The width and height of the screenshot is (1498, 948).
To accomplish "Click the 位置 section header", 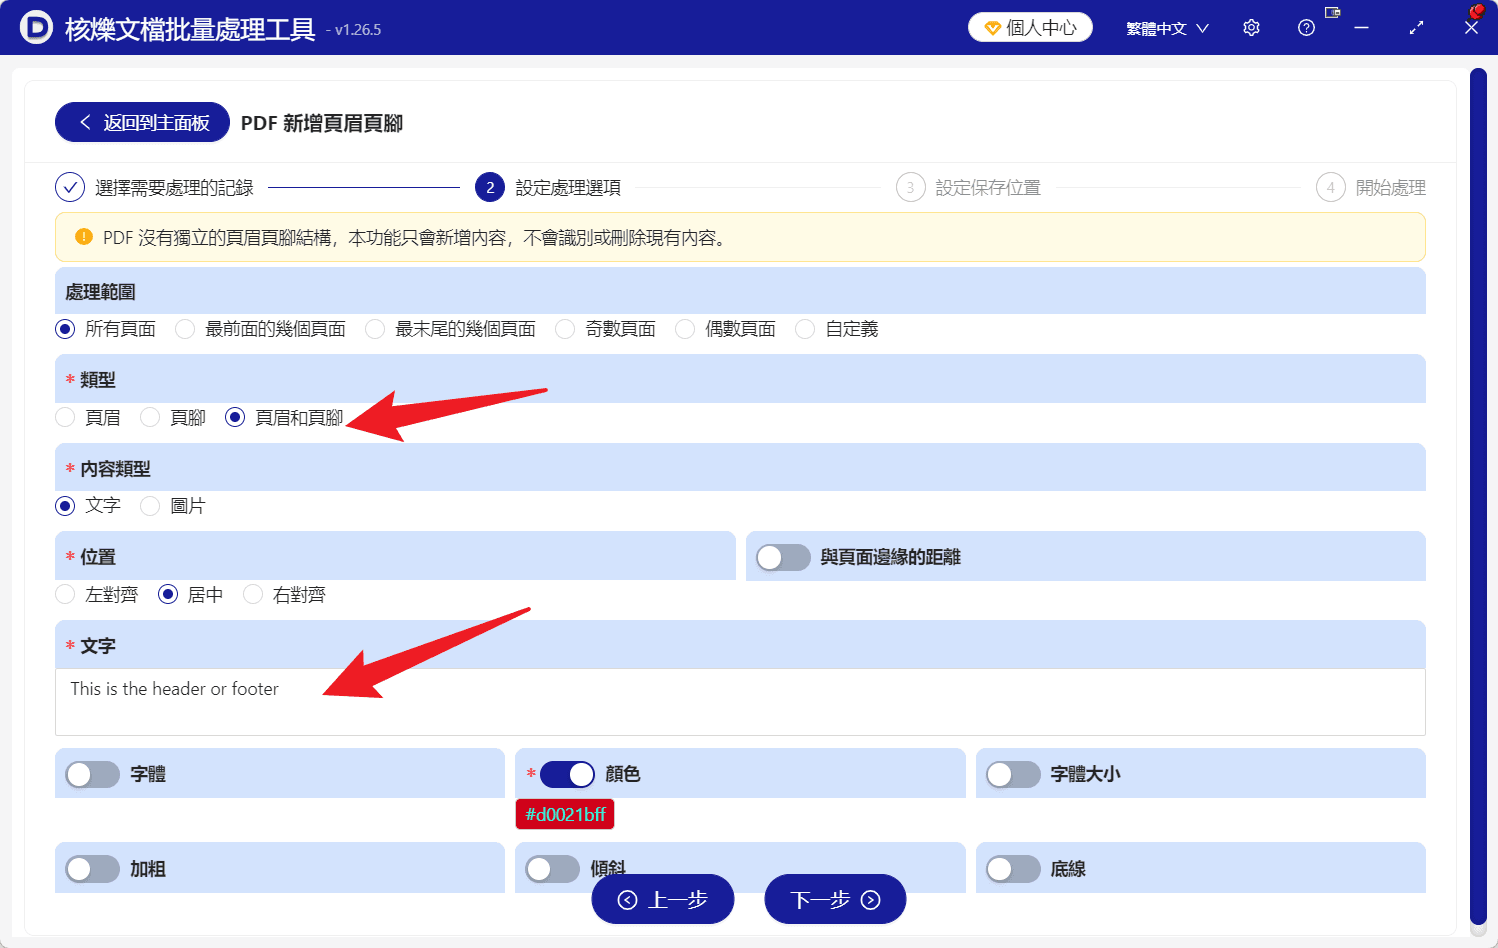I will [395, 556].
